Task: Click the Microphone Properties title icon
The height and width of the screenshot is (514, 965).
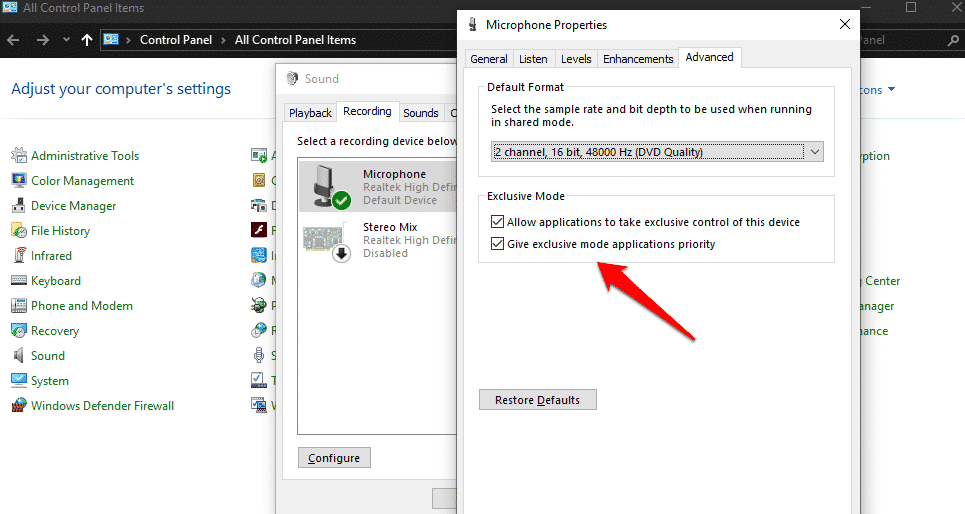Action: coord(473,25)
